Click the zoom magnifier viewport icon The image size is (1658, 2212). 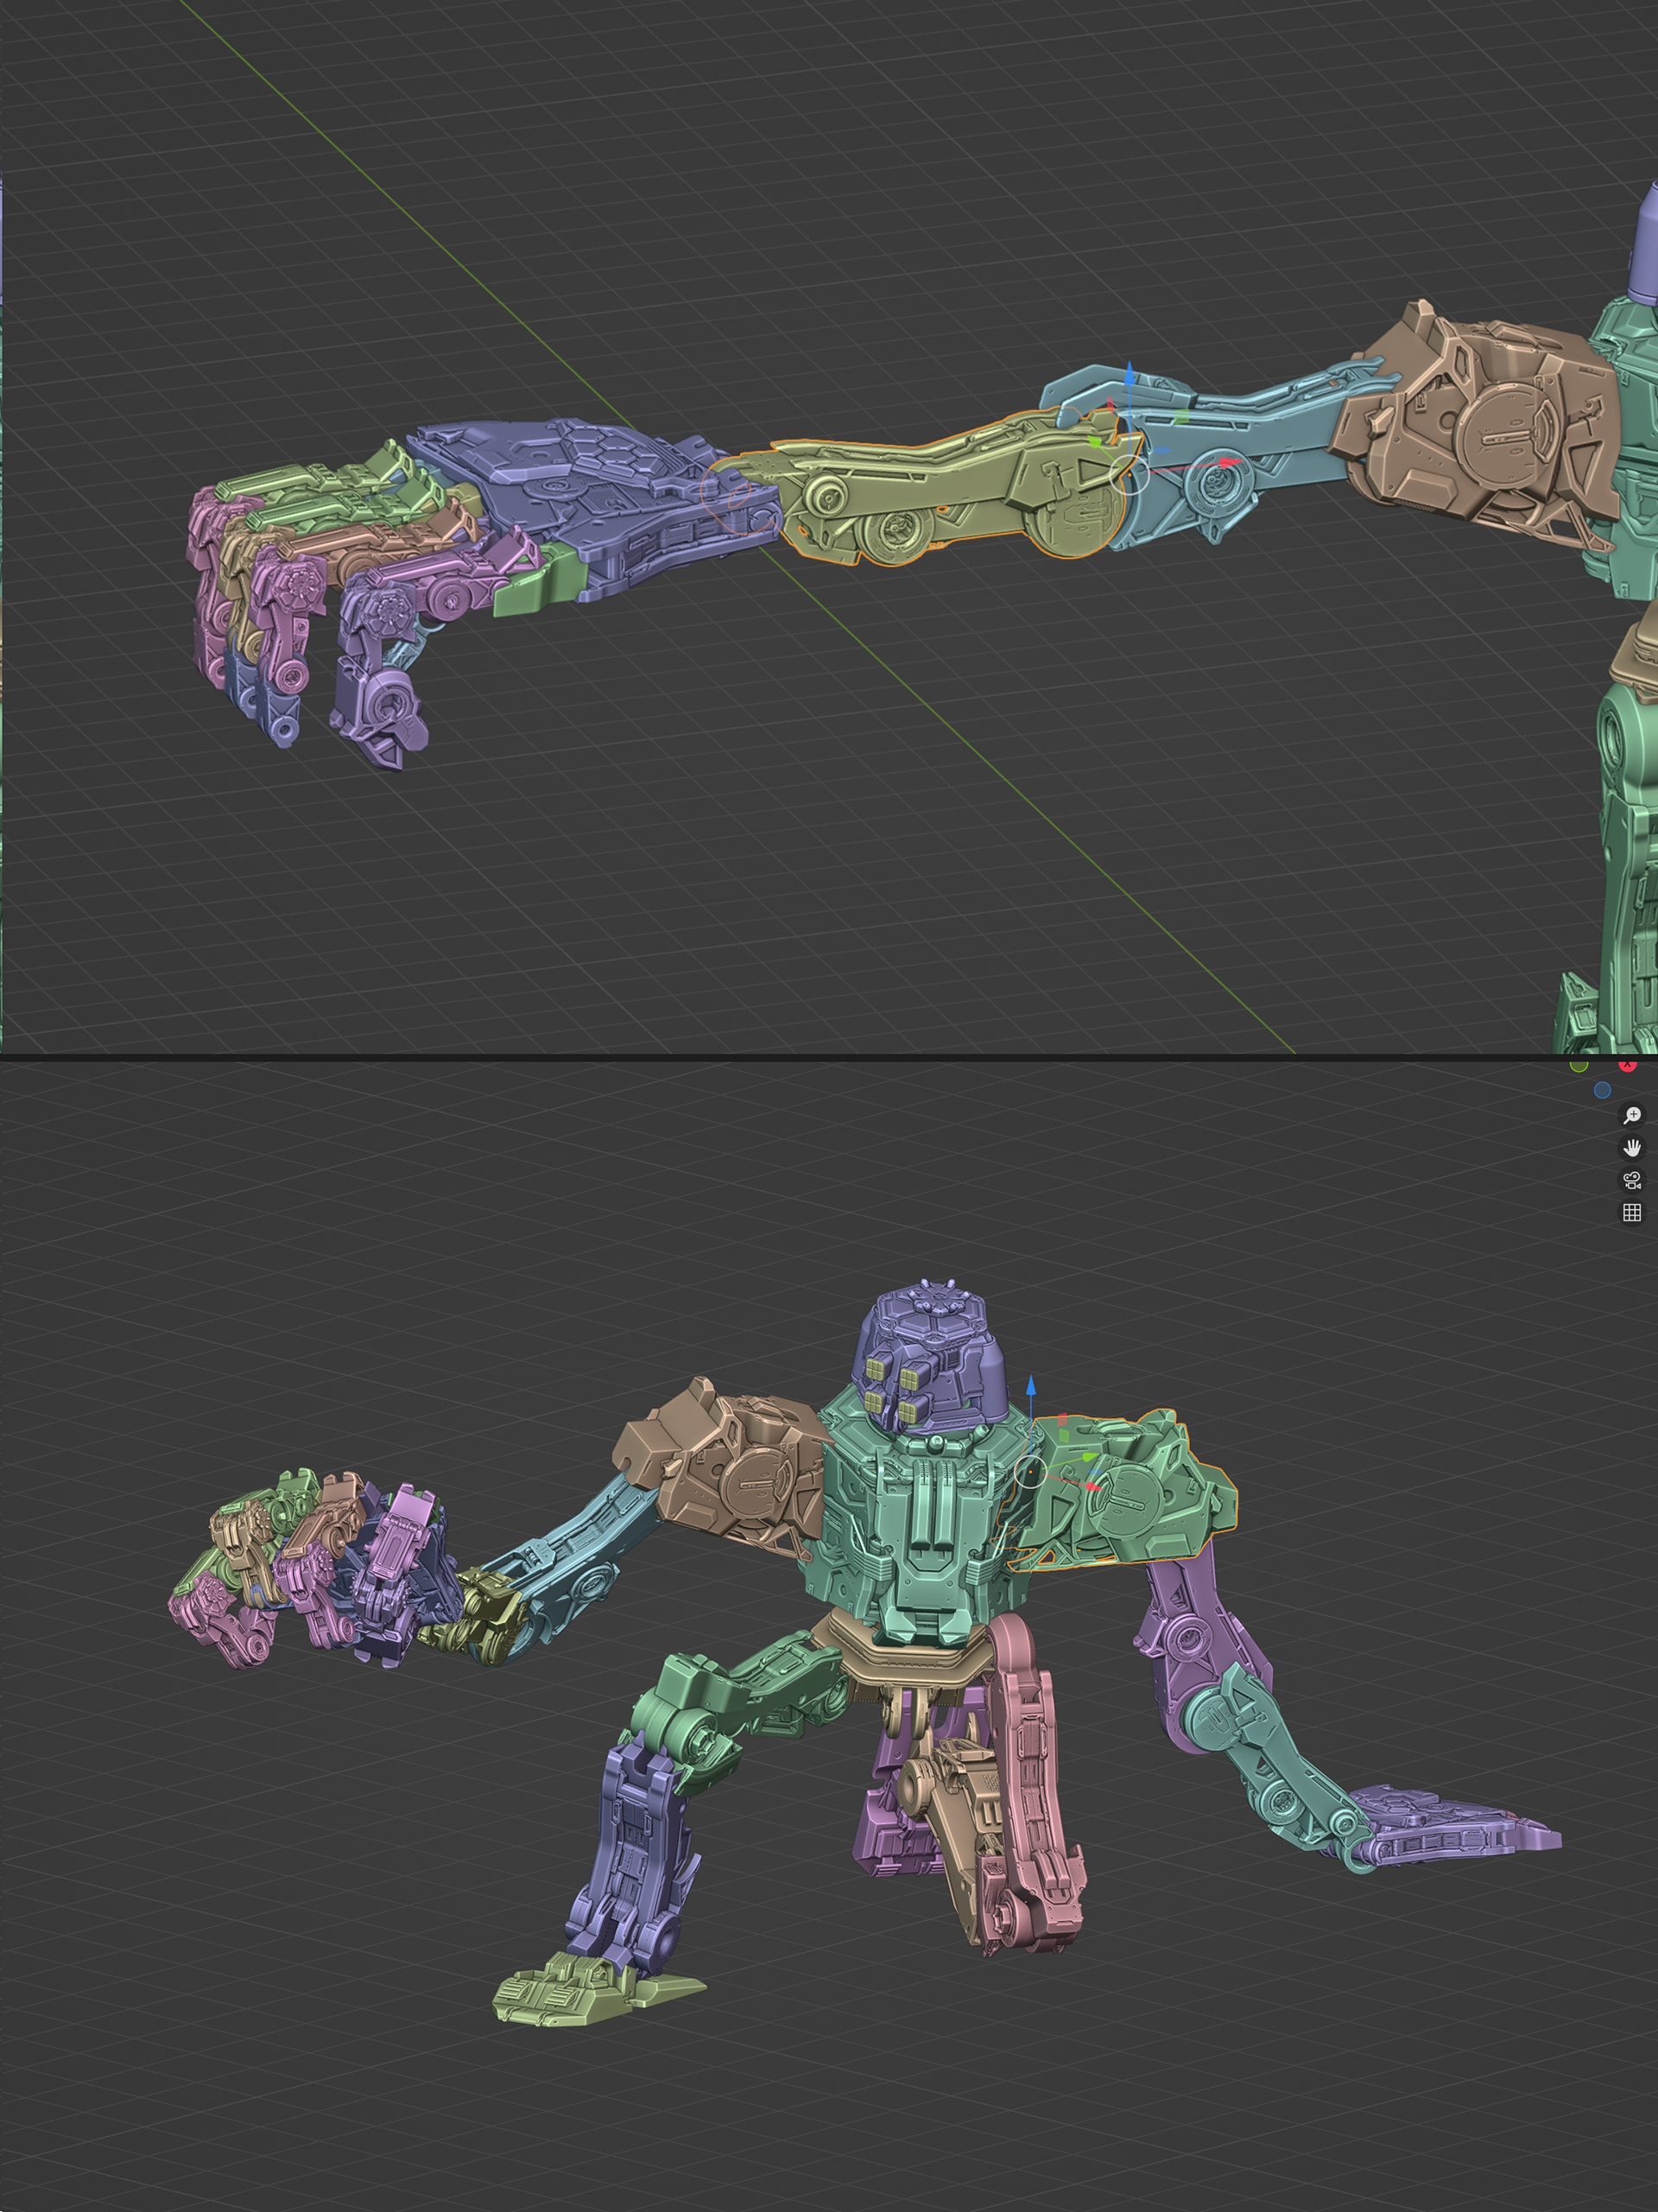coord(1632,1115)
